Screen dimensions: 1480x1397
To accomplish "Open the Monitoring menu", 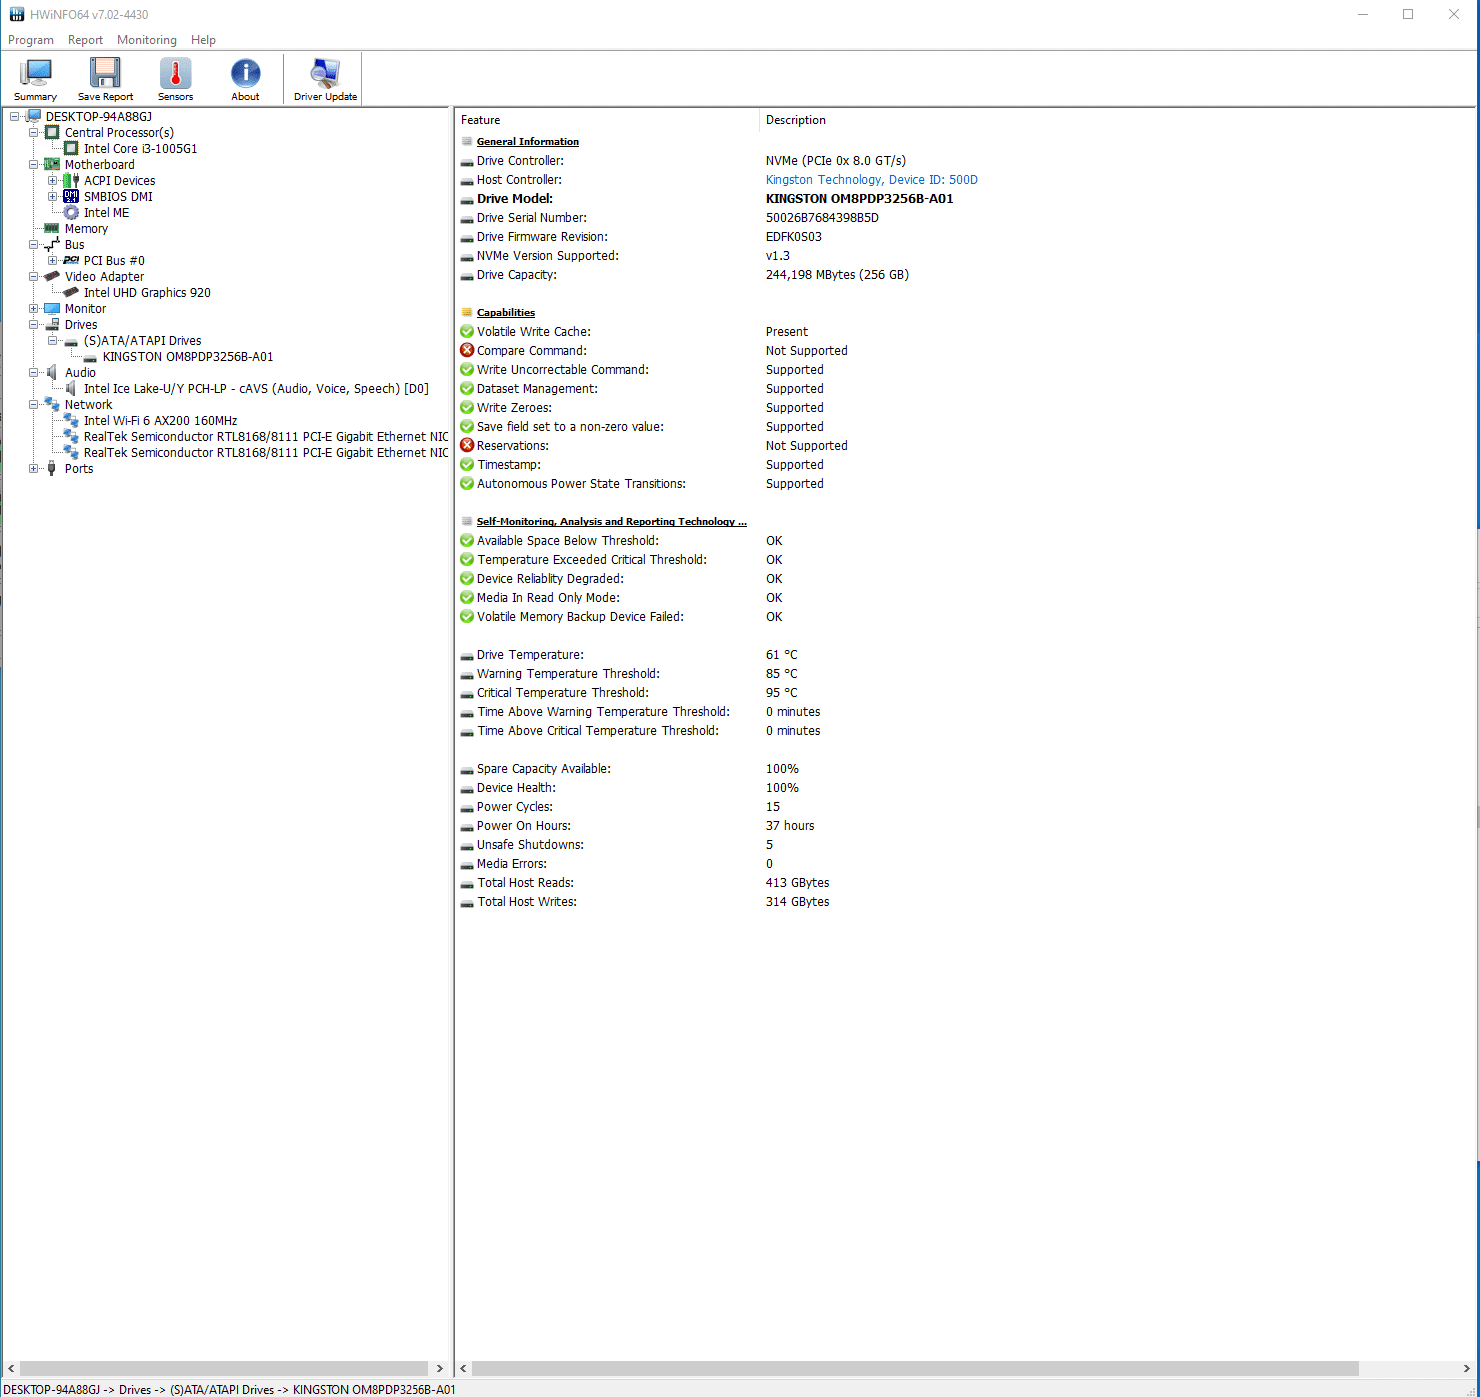I will 147,40.
